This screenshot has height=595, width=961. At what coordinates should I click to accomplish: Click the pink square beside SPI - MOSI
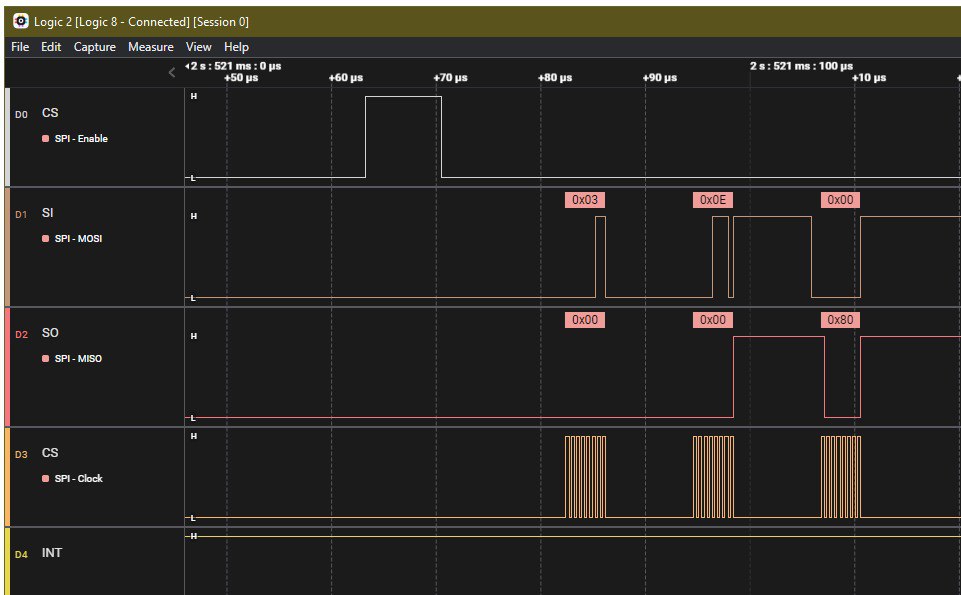(46, 239)
